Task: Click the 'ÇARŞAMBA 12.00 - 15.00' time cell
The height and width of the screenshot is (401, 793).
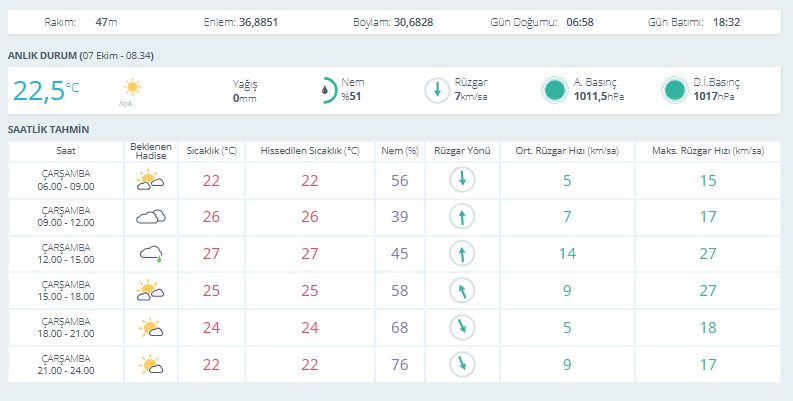Action: point(66,253)
